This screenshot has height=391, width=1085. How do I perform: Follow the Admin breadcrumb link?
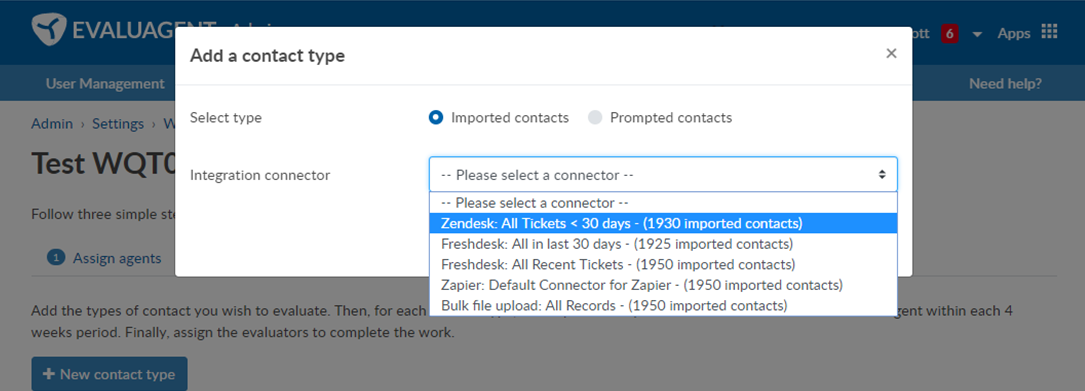coord(52,124)
